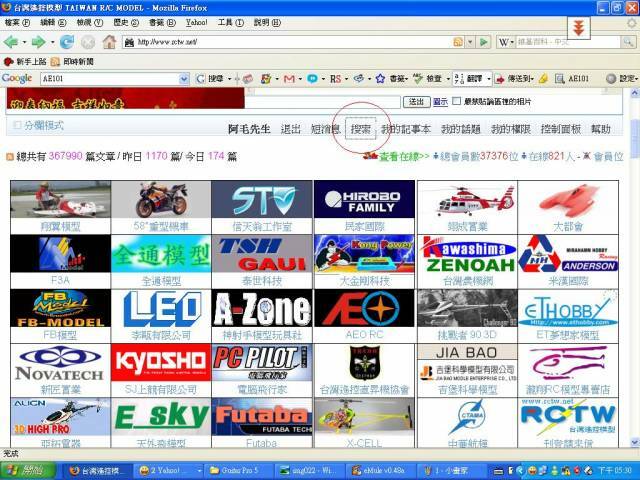Open the Wikipedia search engine selector dropdown

pyautogui.click(x=507, y=42)
